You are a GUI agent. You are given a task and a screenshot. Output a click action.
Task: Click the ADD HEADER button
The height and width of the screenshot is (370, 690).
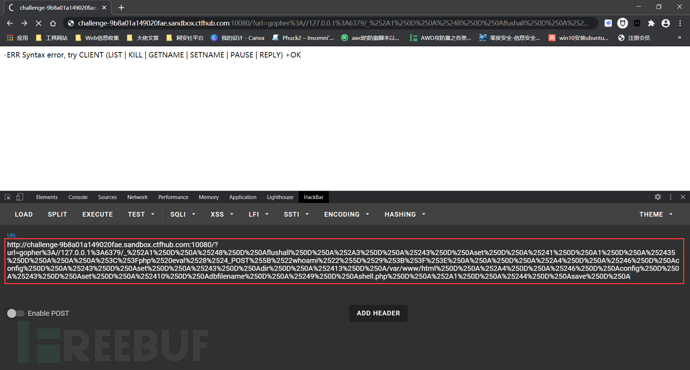(378, 313)
